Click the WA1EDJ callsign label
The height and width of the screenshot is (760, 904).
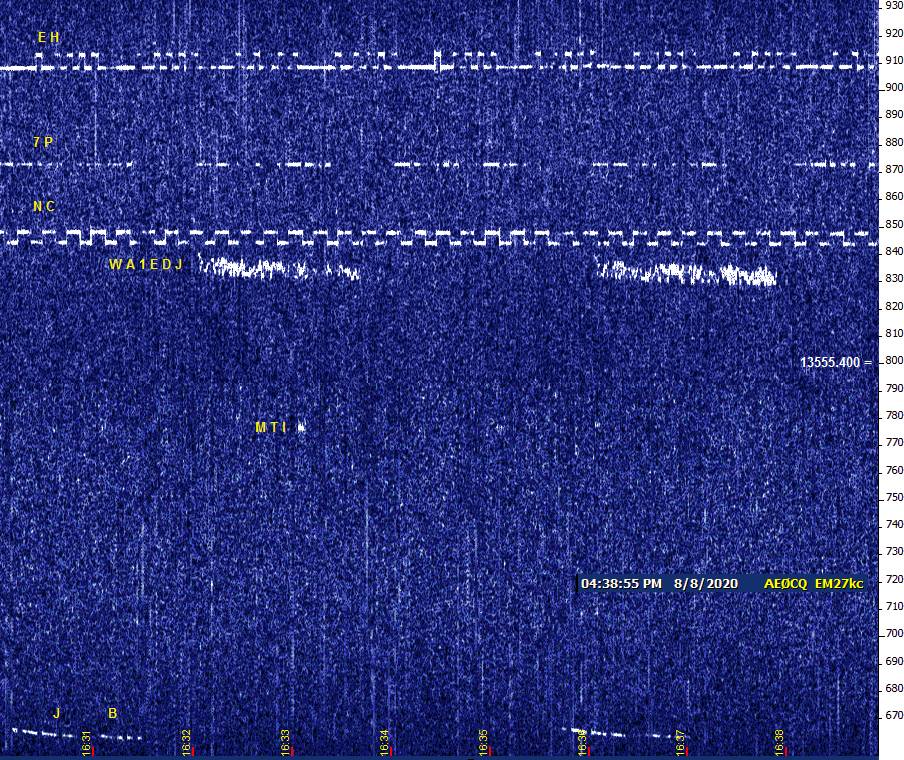[146, 265]
